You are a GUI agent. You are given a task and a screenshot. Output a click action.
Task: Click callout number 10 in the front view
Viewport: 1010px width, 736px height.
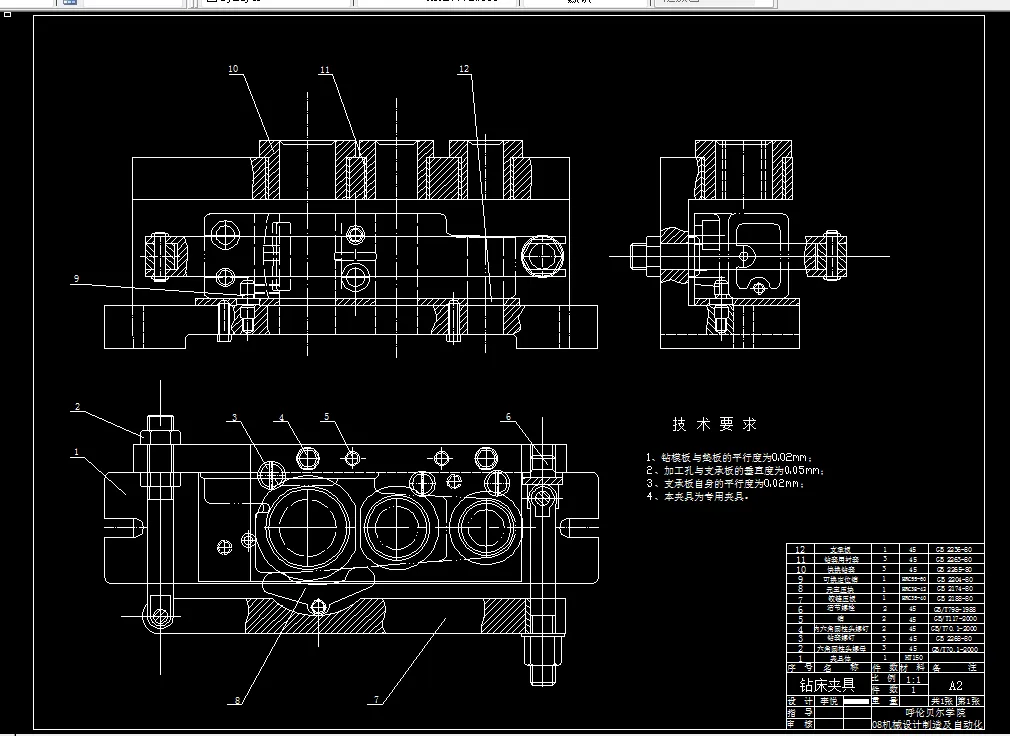coord(233,69)
